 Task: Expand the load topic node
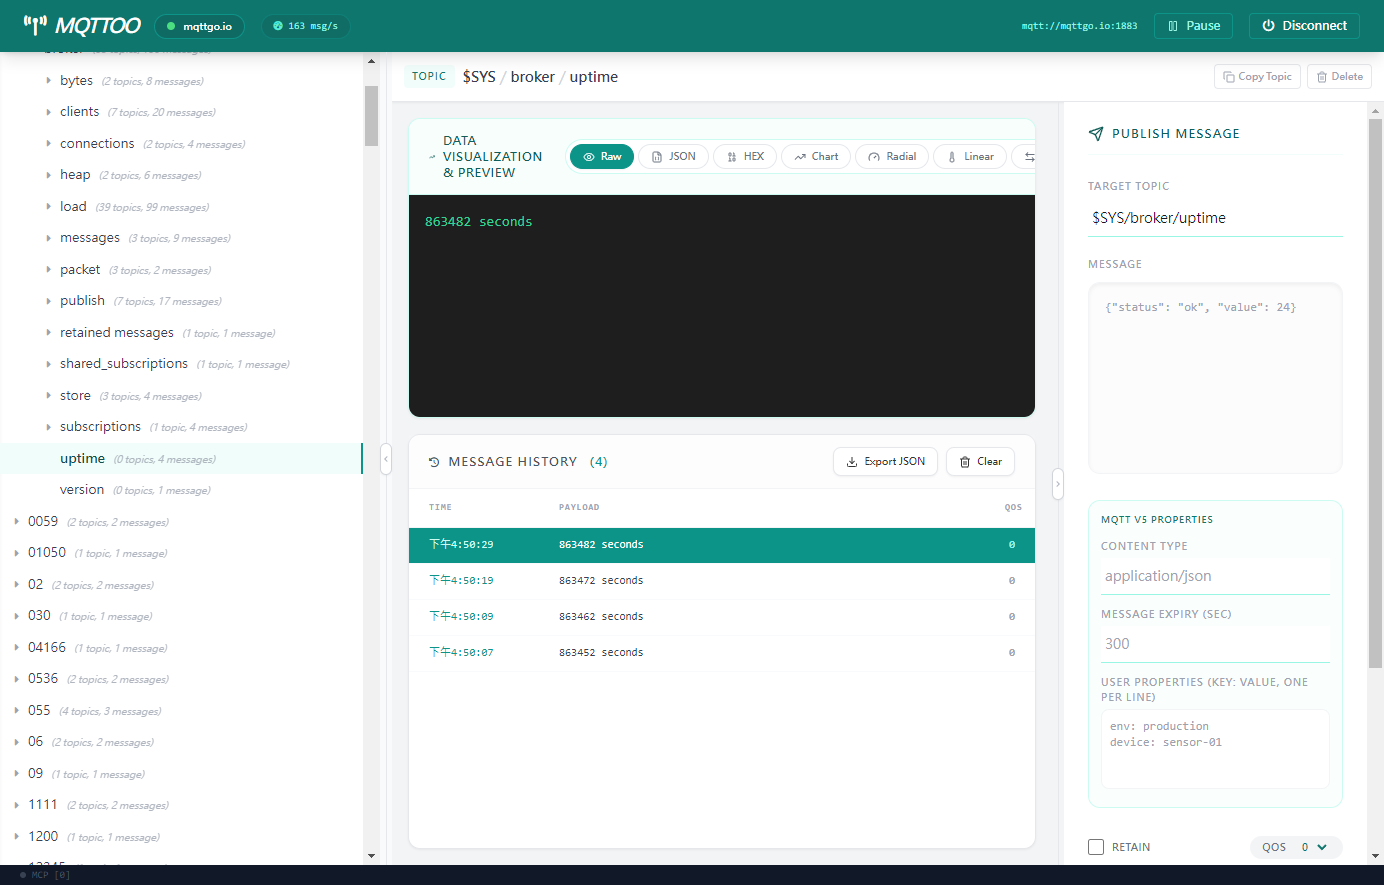coord(48,207)
